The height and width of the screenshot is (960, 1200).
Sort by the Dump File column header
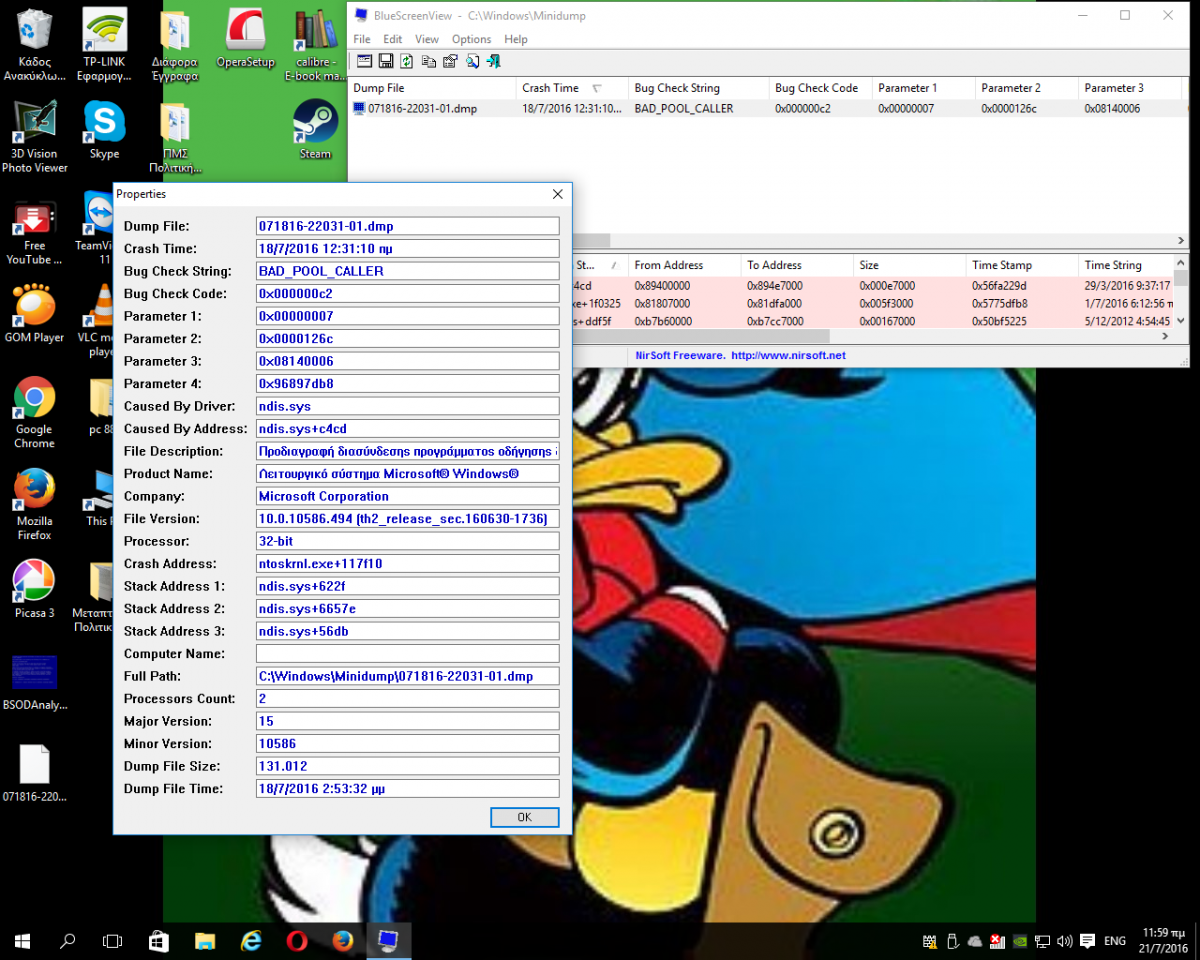[432, 88]
